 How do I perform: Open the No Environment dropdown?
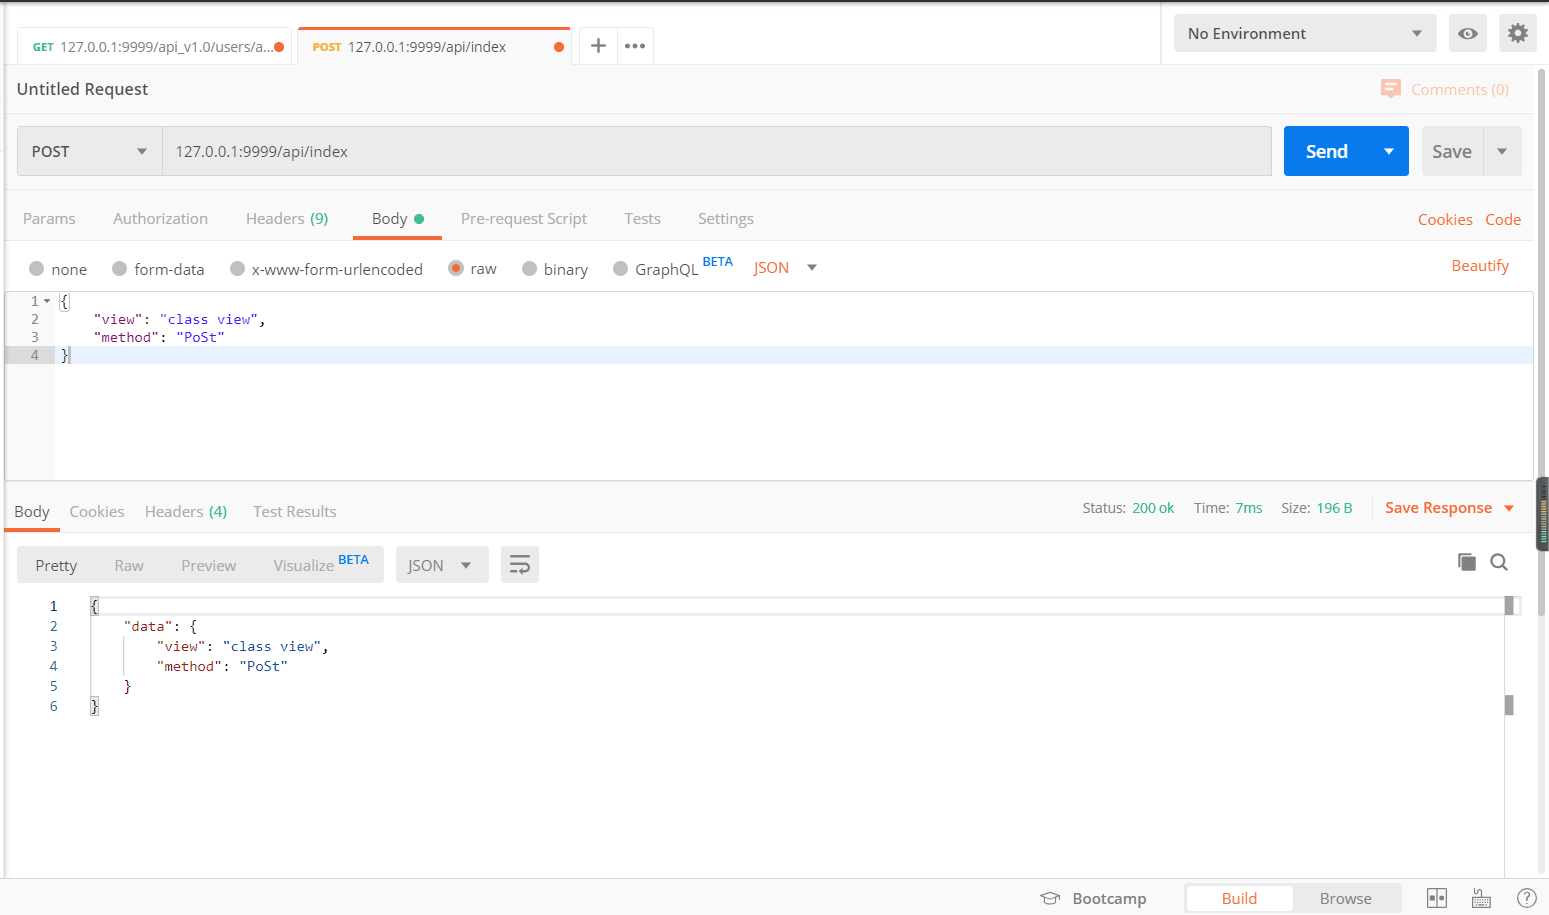[1304, 33]
